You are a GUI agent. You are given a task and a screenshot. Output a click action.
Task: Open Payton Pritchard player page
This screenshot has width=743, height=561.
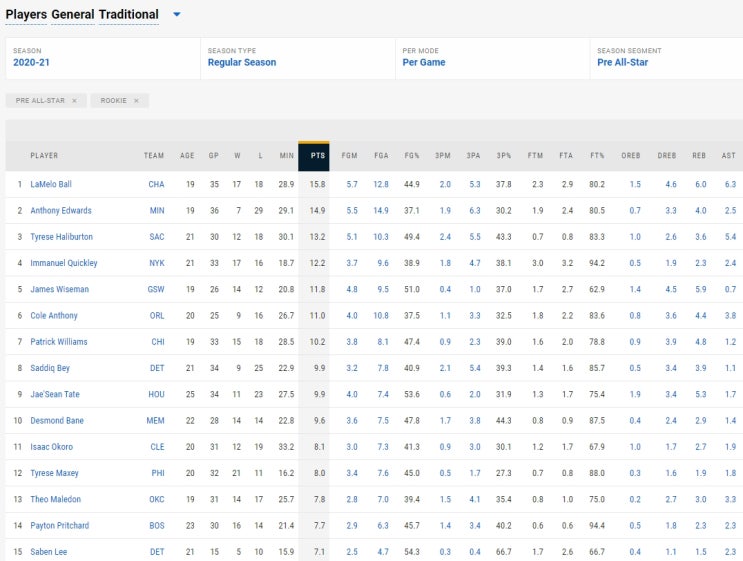[59, 525]
